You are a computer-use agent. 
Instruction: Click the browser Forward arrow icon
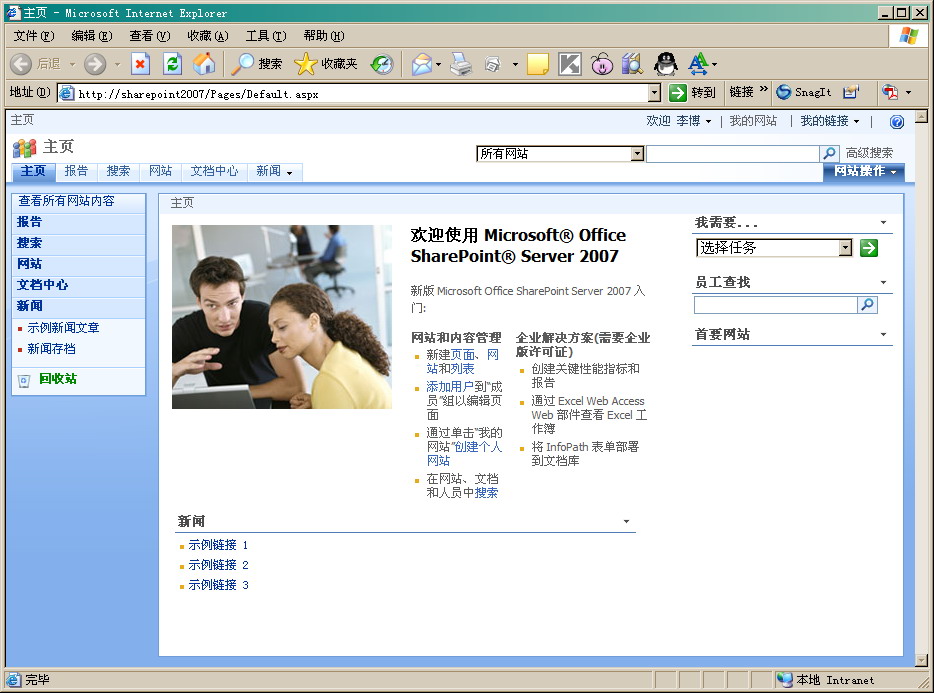[95, 64]
